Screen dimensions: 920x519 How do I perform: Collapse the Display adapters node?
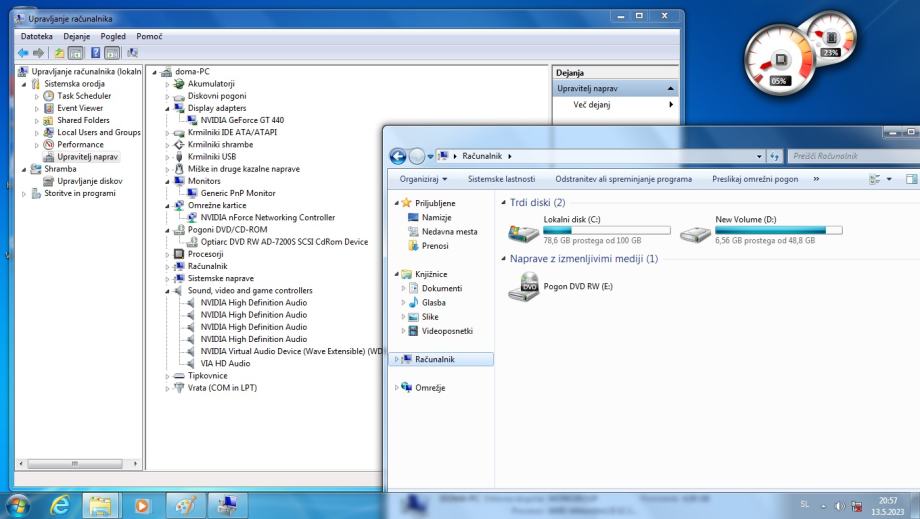(168, 108)
